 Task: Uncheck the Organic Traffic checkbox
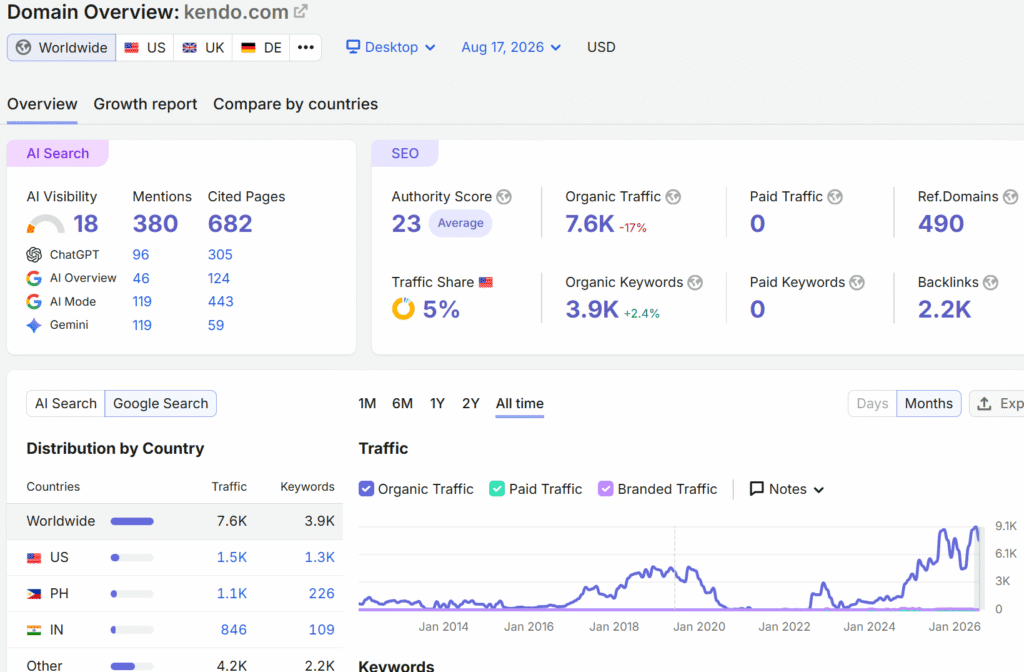tap(366, 488)
